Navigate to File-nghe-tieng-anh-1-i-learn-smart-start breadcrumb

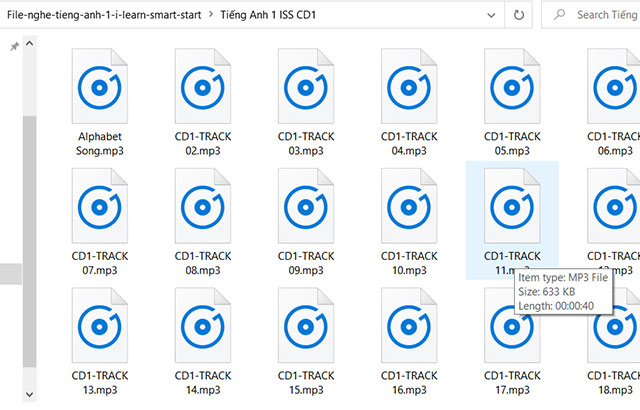pos(105,15)
